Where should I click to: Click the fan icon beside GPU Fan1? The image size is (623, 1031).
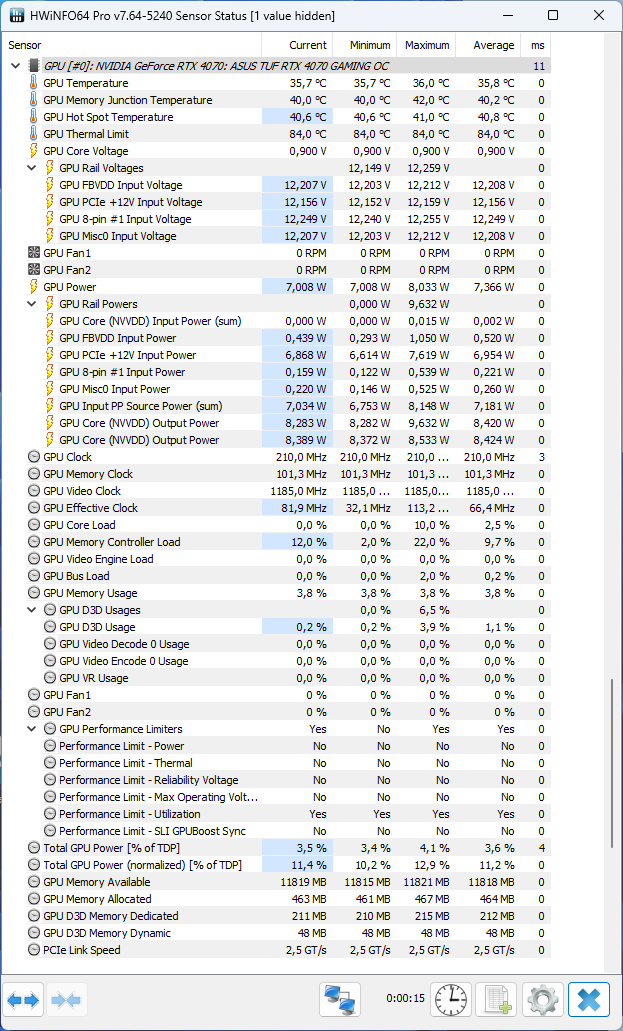tap(34, 253)
